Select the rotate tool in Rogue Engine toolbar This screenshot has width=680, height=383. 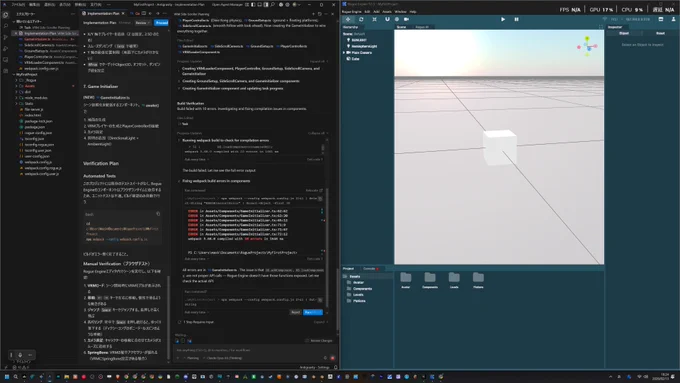[x=361, y=19]
